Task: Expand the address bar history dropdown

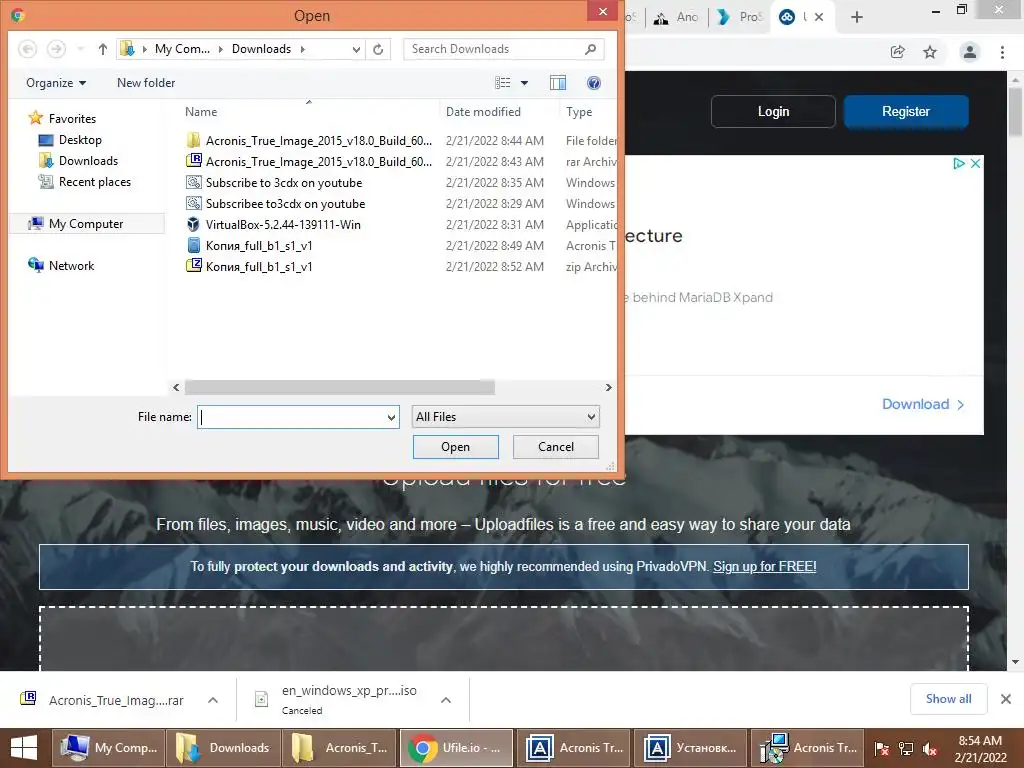Action: 356,49
